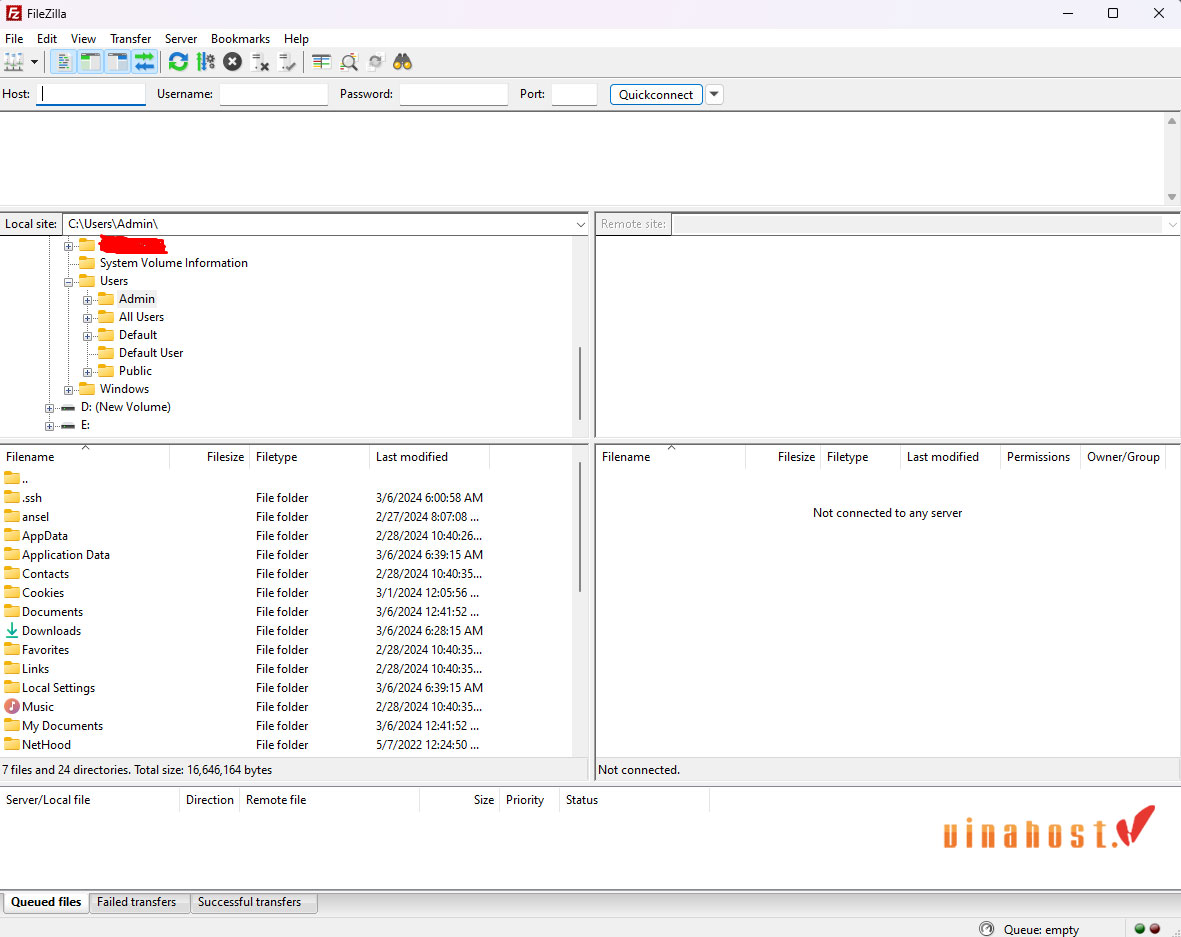Cancel the current operation icon

click(233, 62)
